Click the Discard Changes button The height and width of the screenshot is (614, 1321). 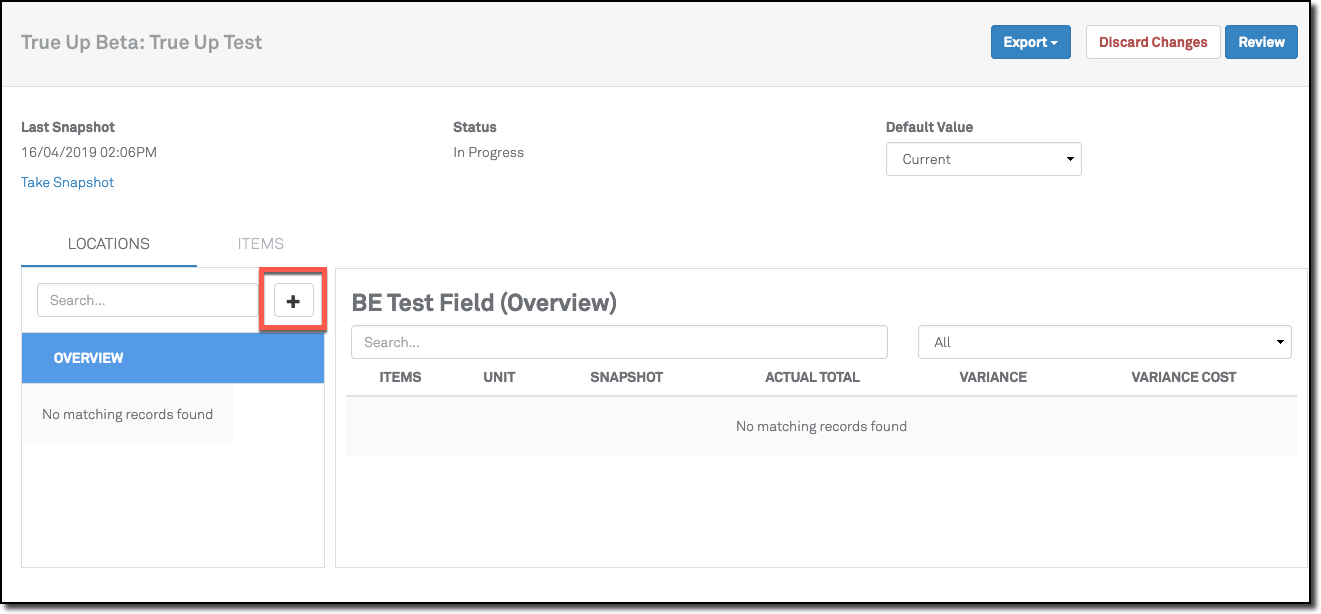tap(1152, 42)
